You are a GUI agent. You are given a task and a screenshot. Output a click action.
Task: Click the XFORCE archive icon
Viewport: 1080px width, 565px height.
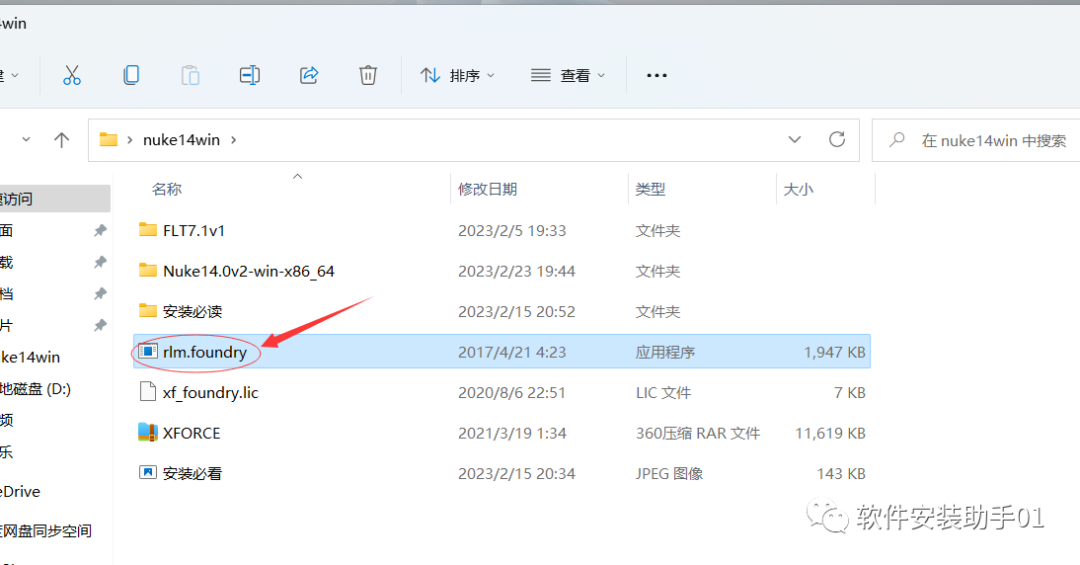[x=147, y=432]
